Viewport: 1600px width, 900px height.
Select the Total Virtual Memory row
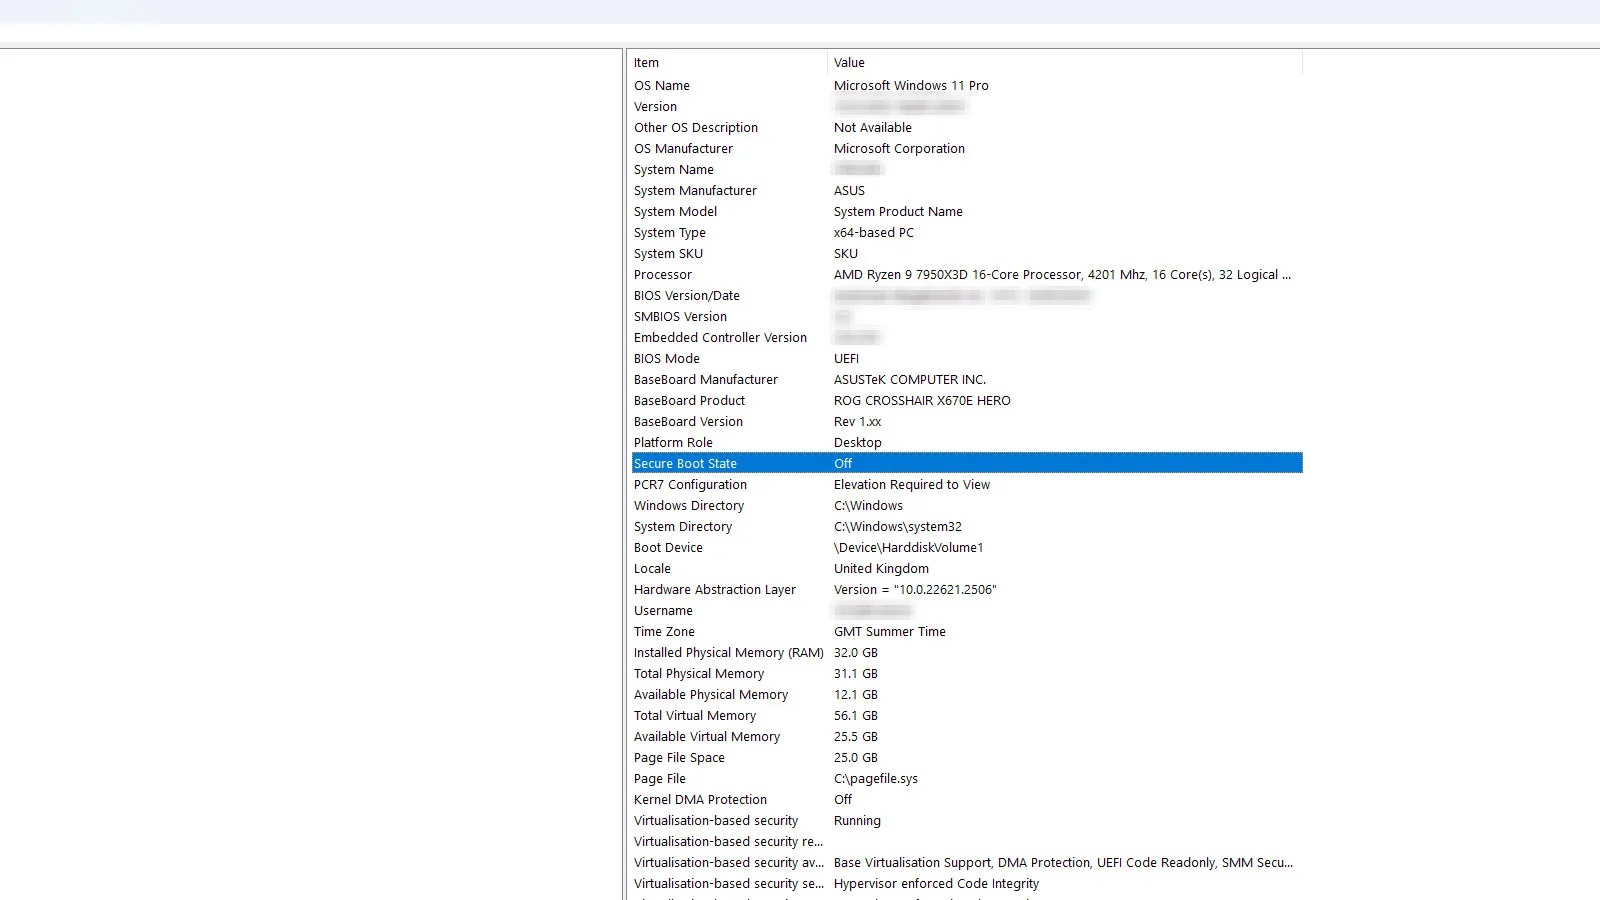967,715
